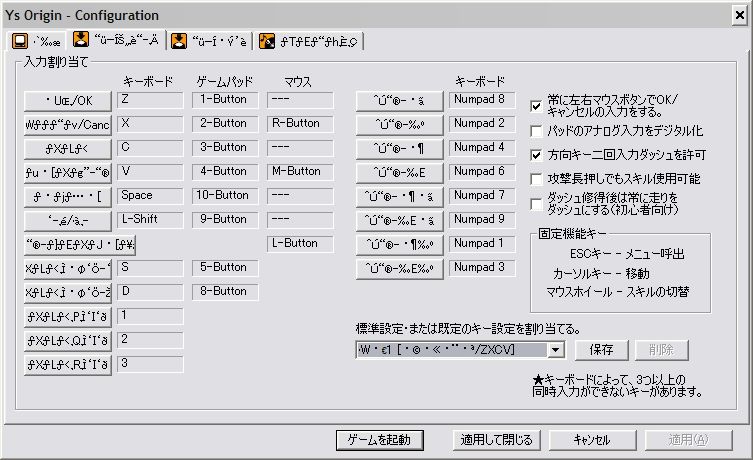Click the /Canc action button
Screen dimensions: 753x460
point(68,125)
